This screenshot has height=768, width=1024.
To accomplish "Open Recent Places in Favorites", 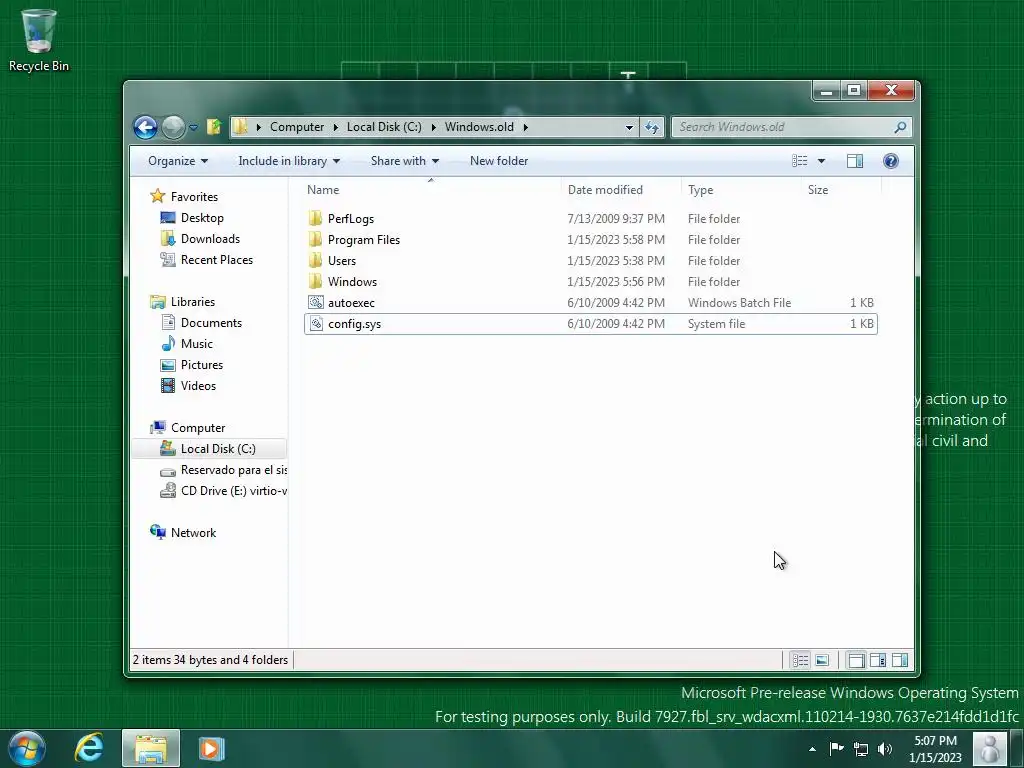I will [x=217, y=260].
